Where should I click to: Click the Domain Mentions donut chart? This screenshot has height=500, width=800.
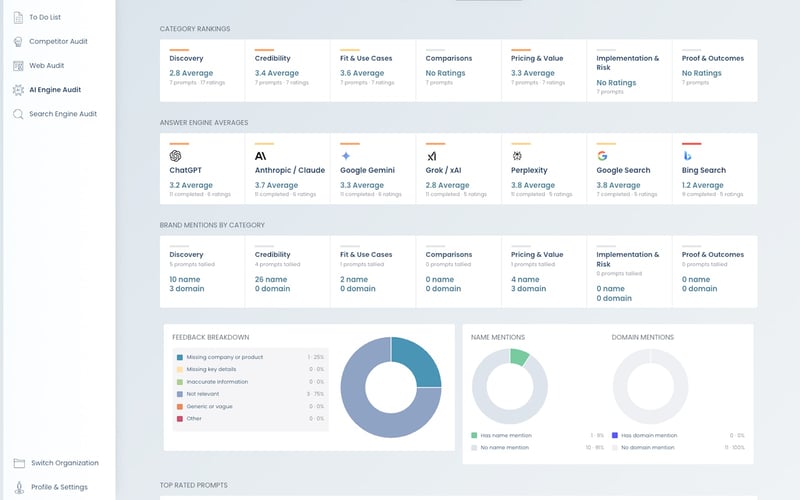click(x=651, y=386)
